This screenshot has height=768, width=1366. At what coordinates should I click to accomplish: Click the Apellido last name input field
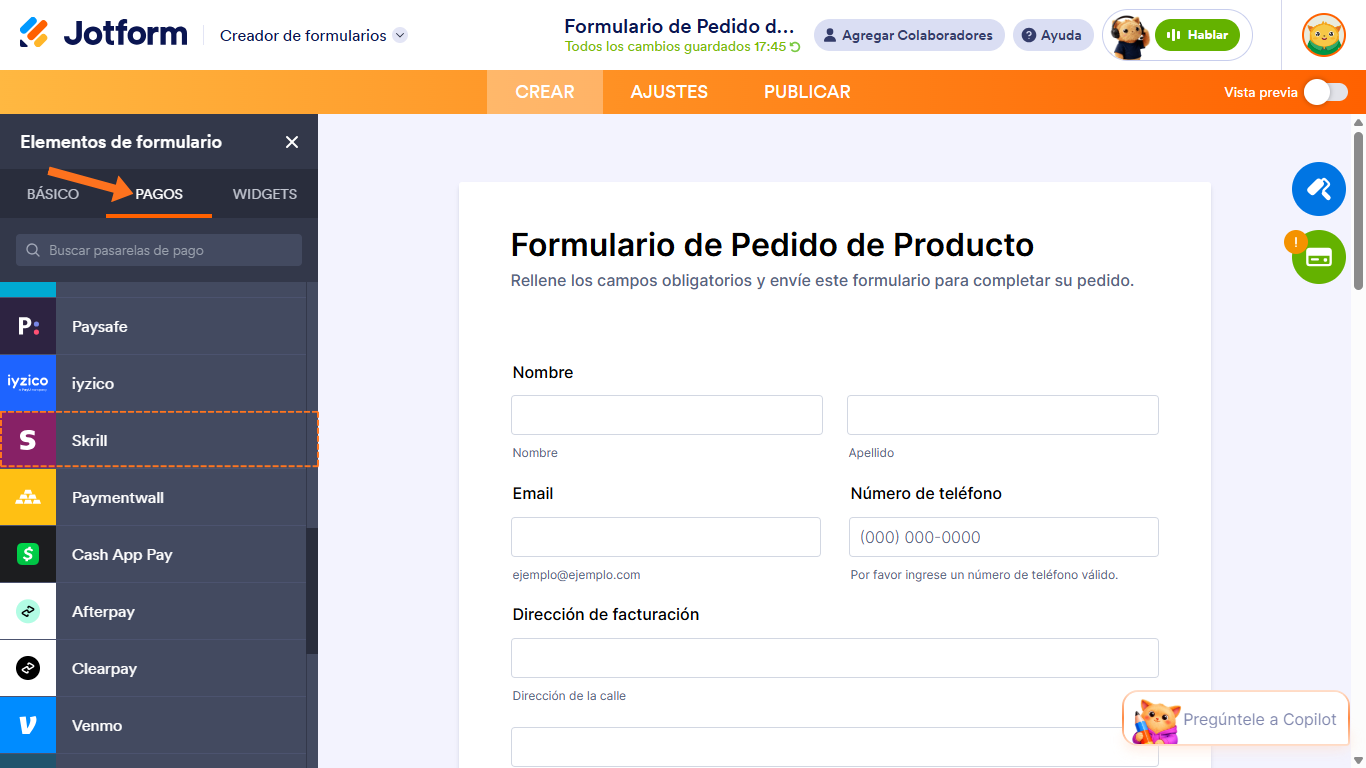1003,415
